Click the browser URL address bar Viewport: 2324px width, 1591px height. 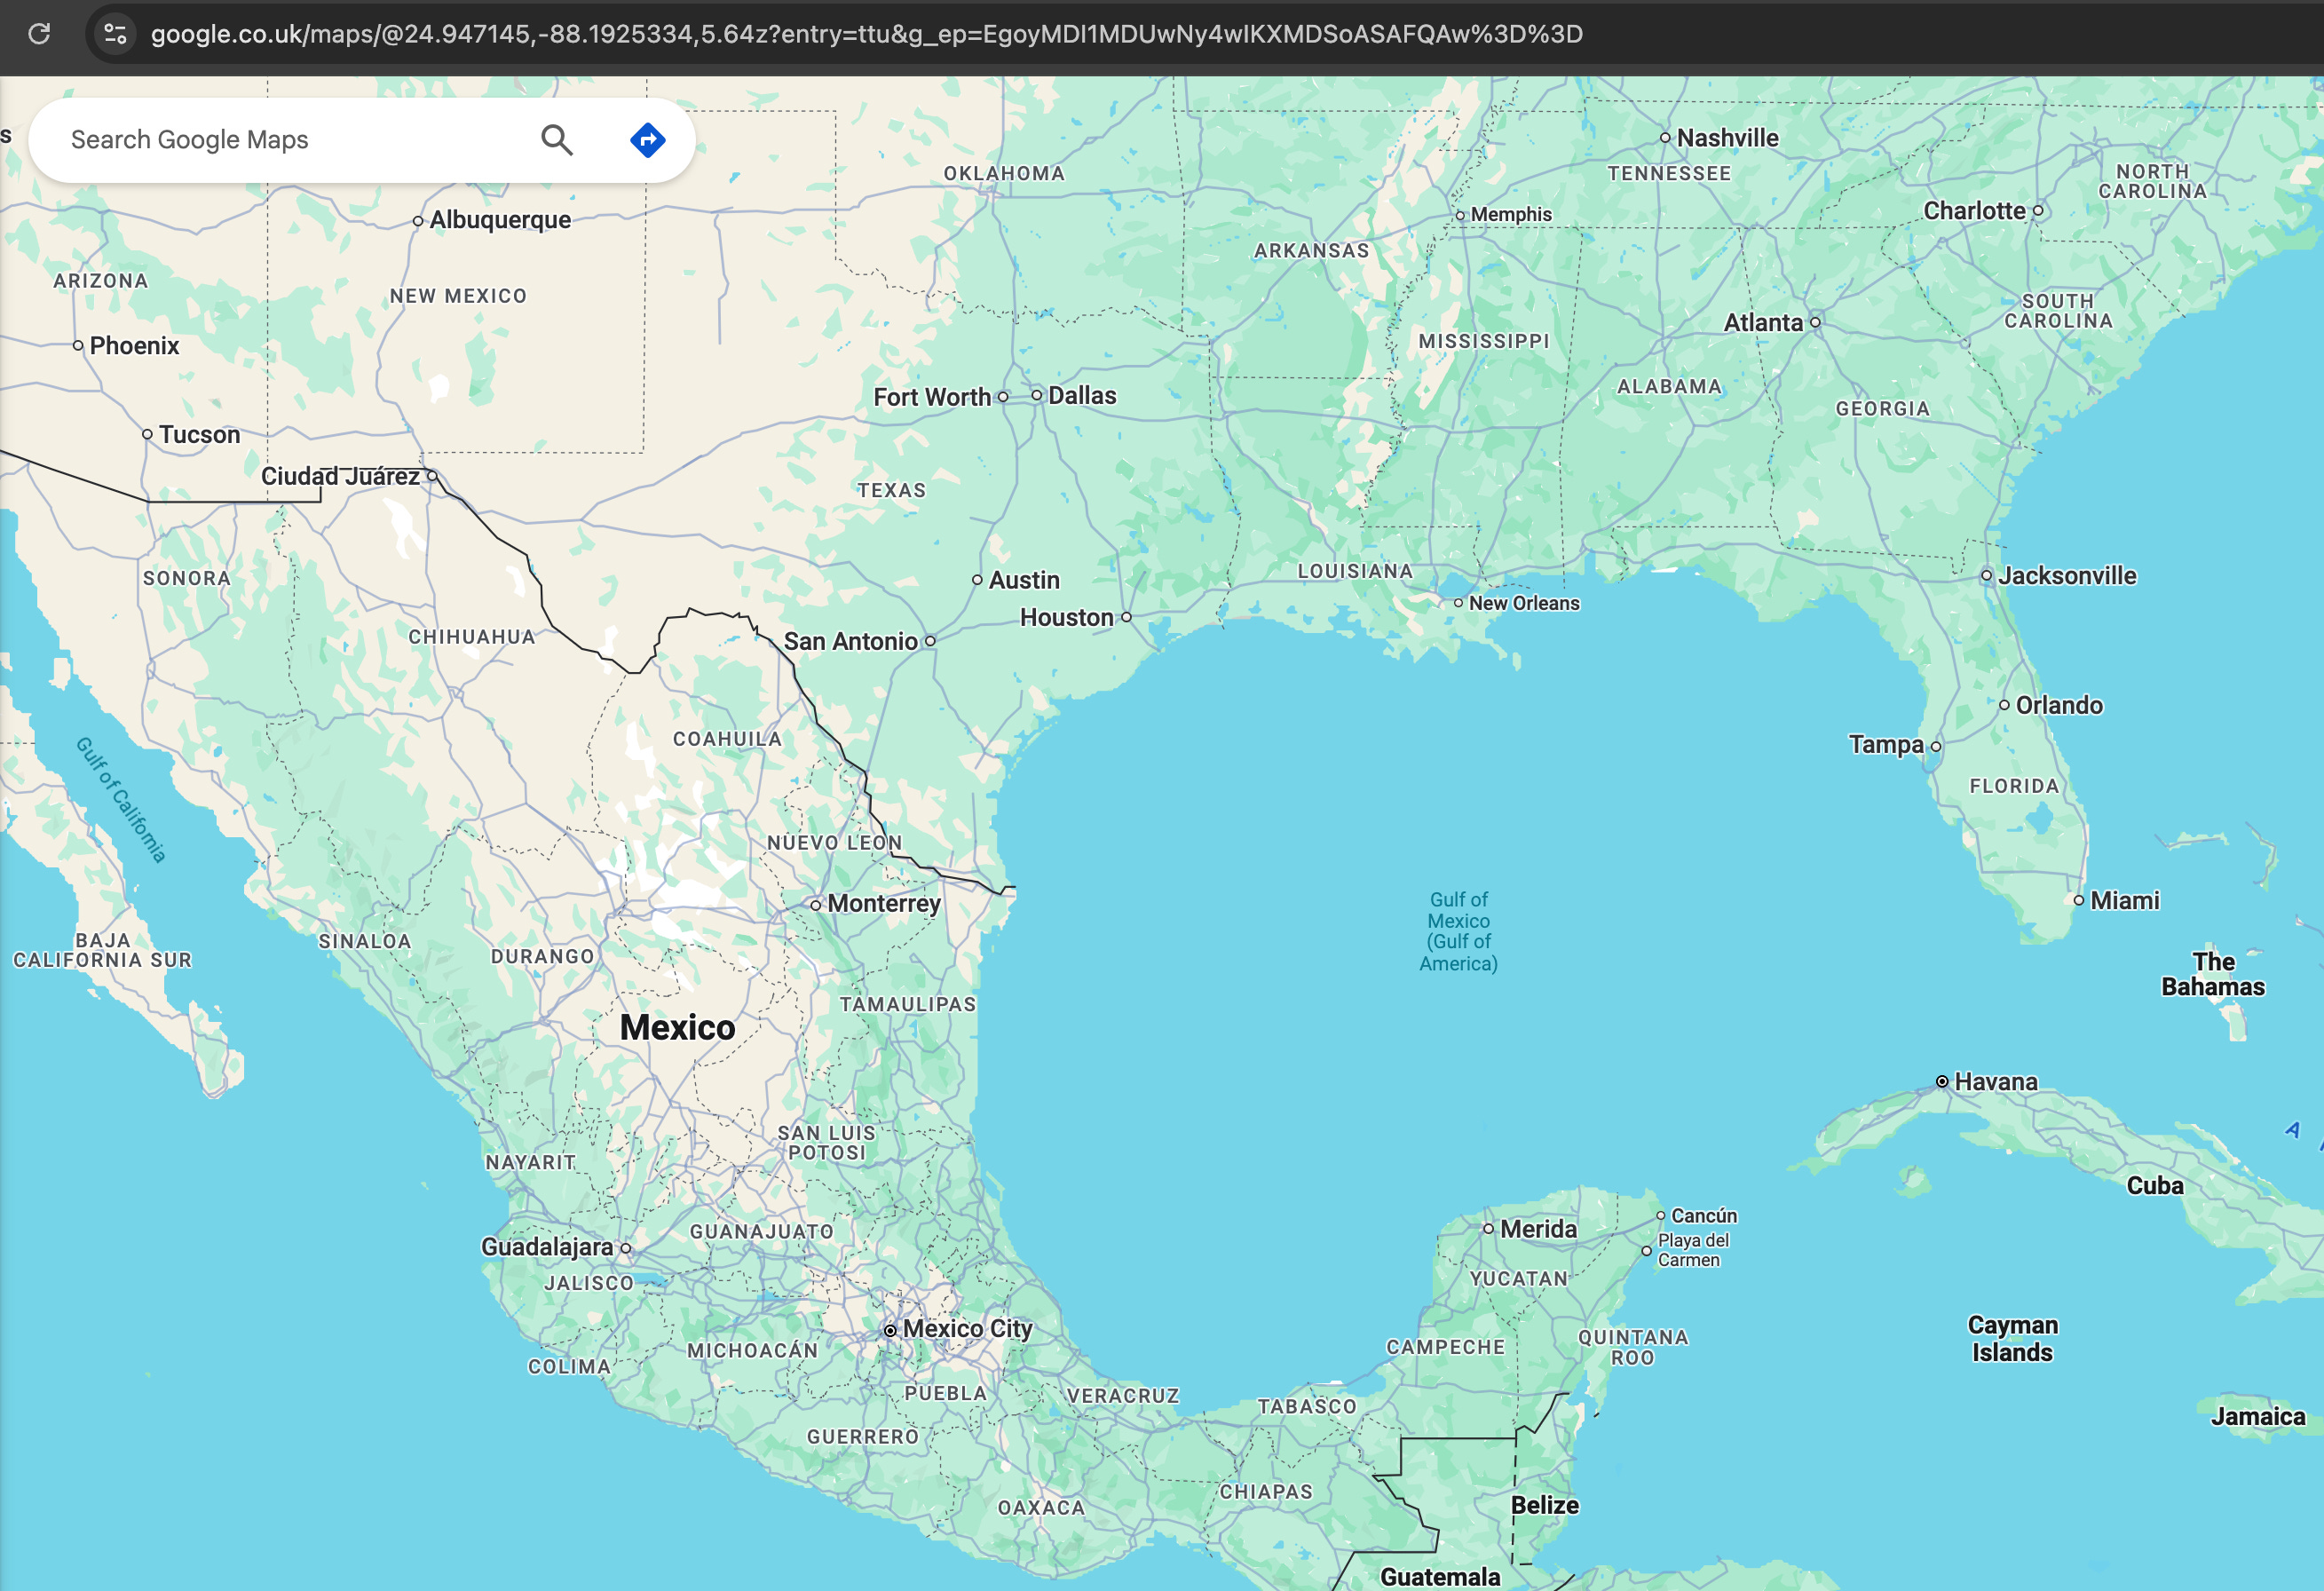click(x=866, y=34)
